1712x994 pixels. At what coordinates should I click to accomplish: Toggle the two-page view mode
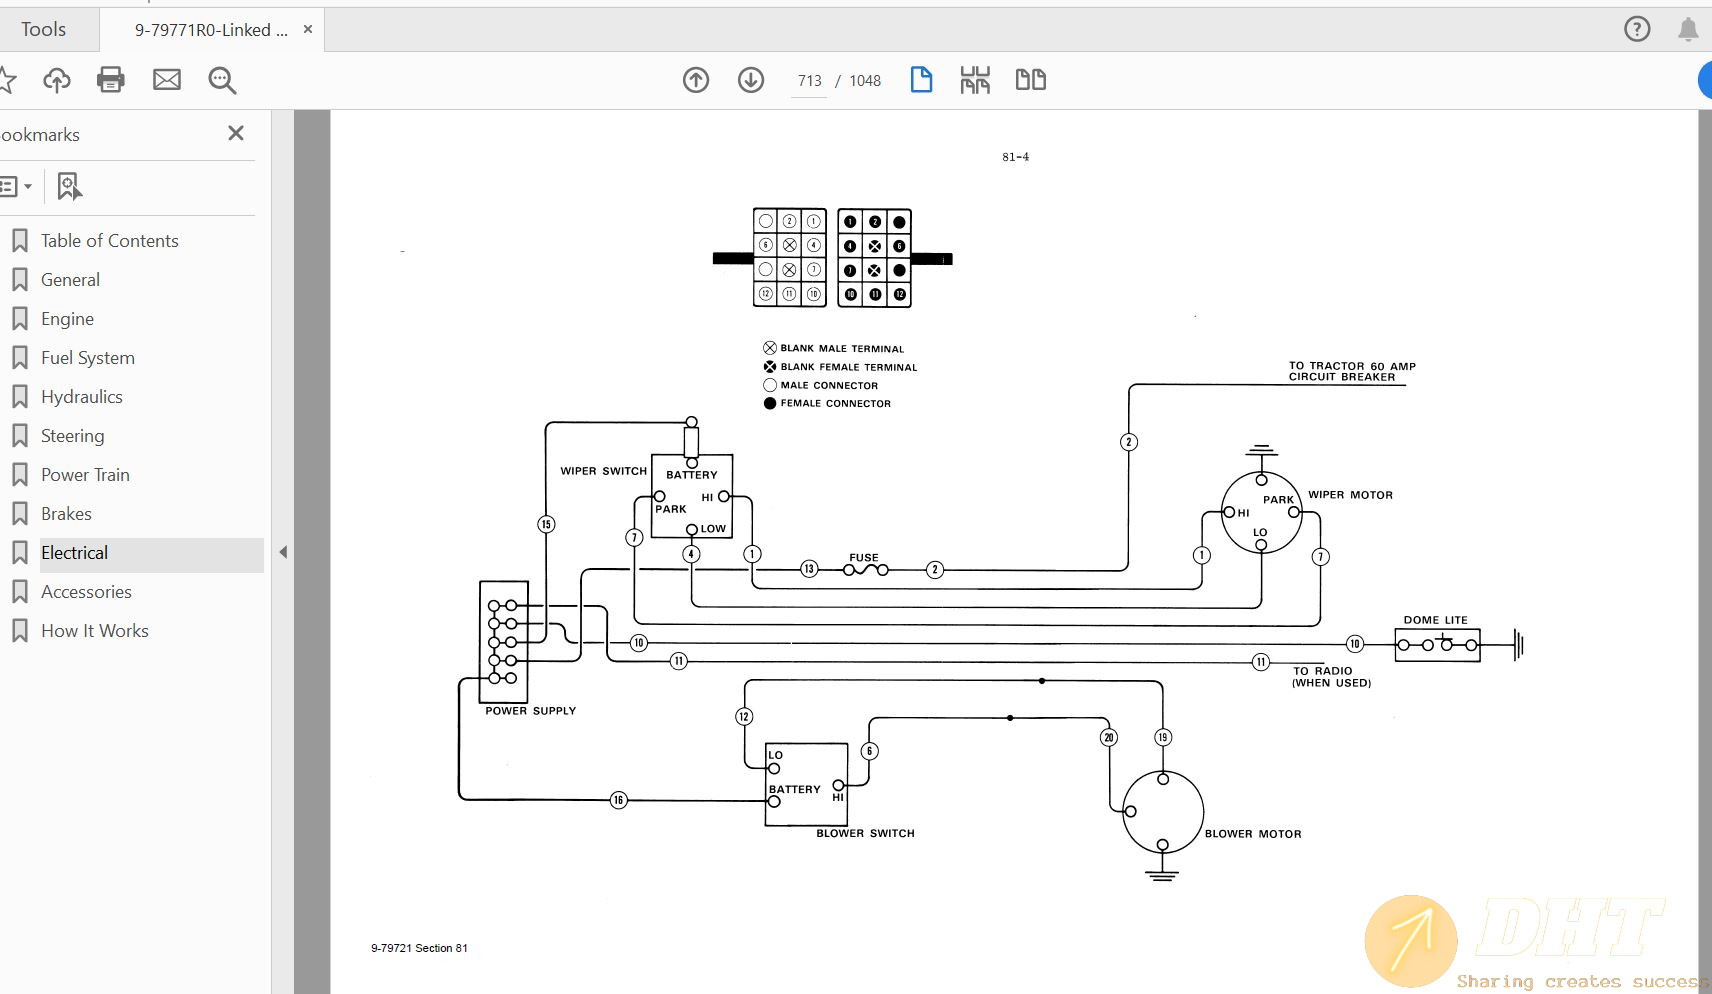pos(1030,80)
